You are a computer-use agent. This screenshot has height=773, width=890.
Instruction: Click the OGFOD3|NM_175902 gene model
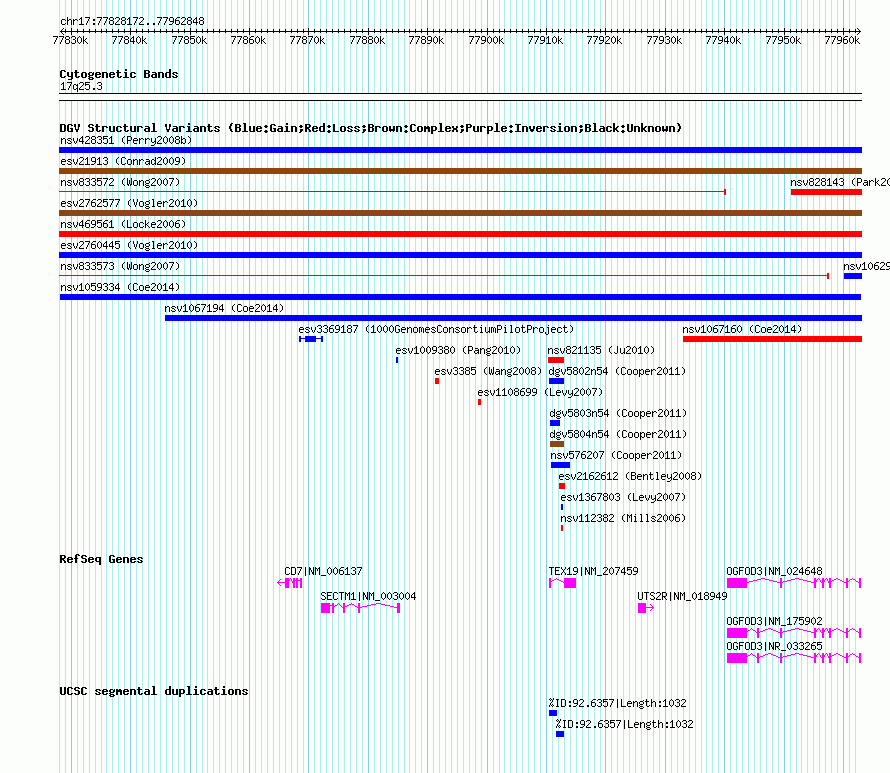pyautogui.click(x=794, y=633)
